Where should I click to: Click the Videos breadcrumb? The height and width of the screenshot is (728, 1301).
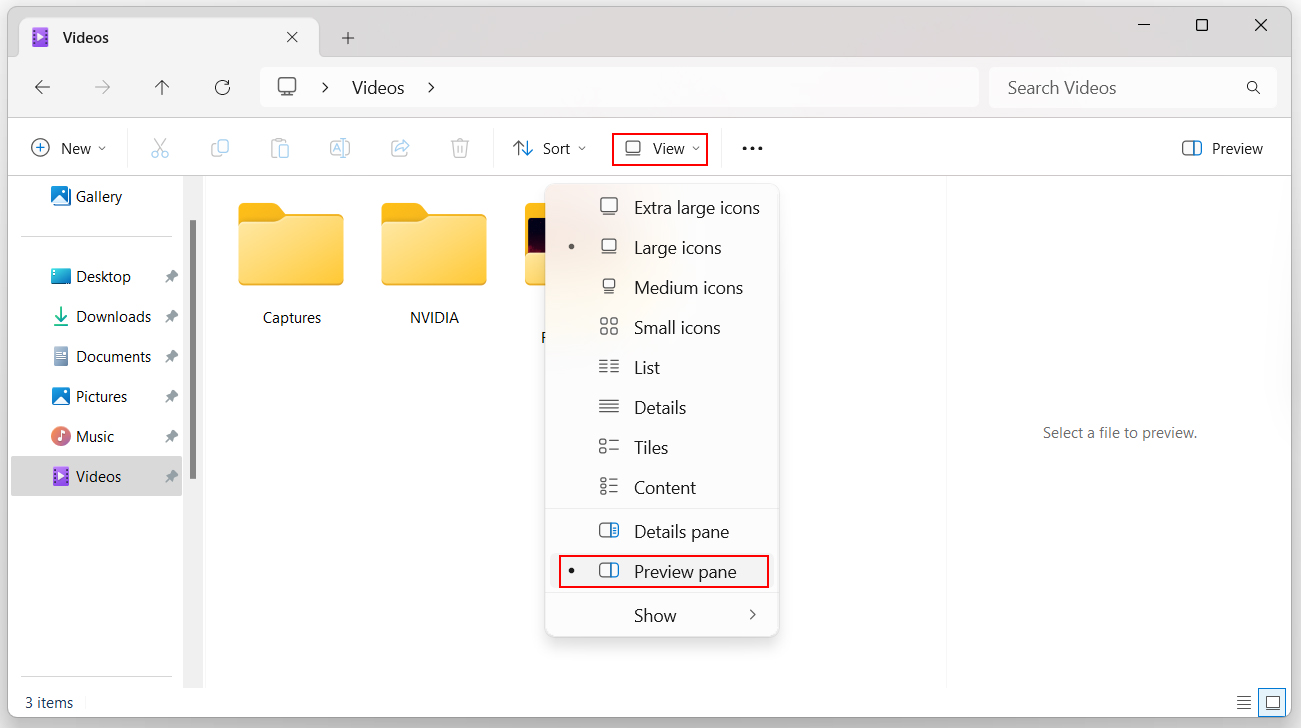pyautogui.click(x=378, y=87)
